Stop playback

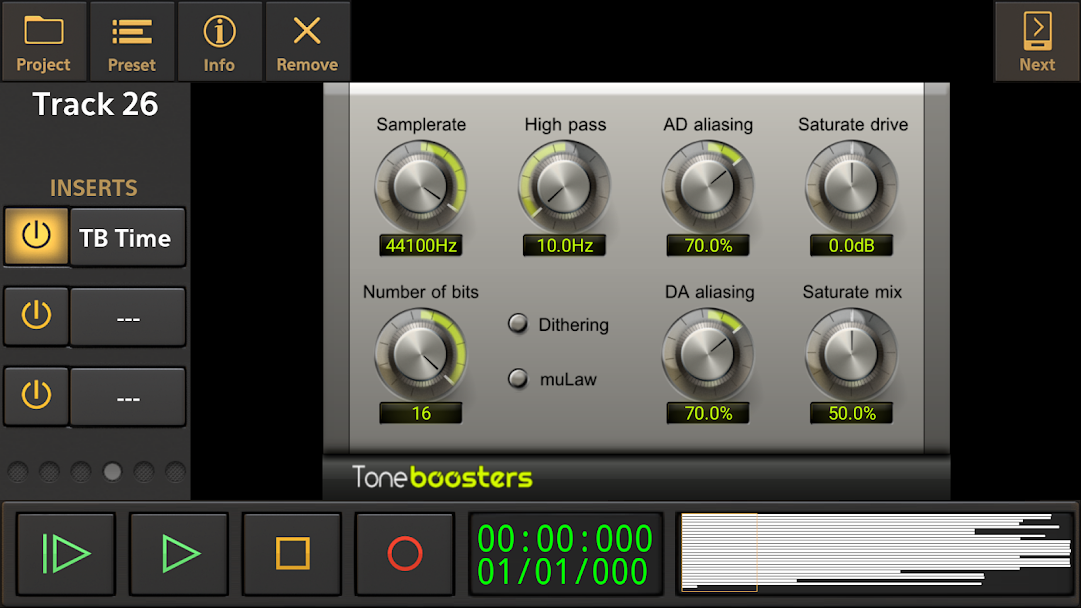pos(292,554)
